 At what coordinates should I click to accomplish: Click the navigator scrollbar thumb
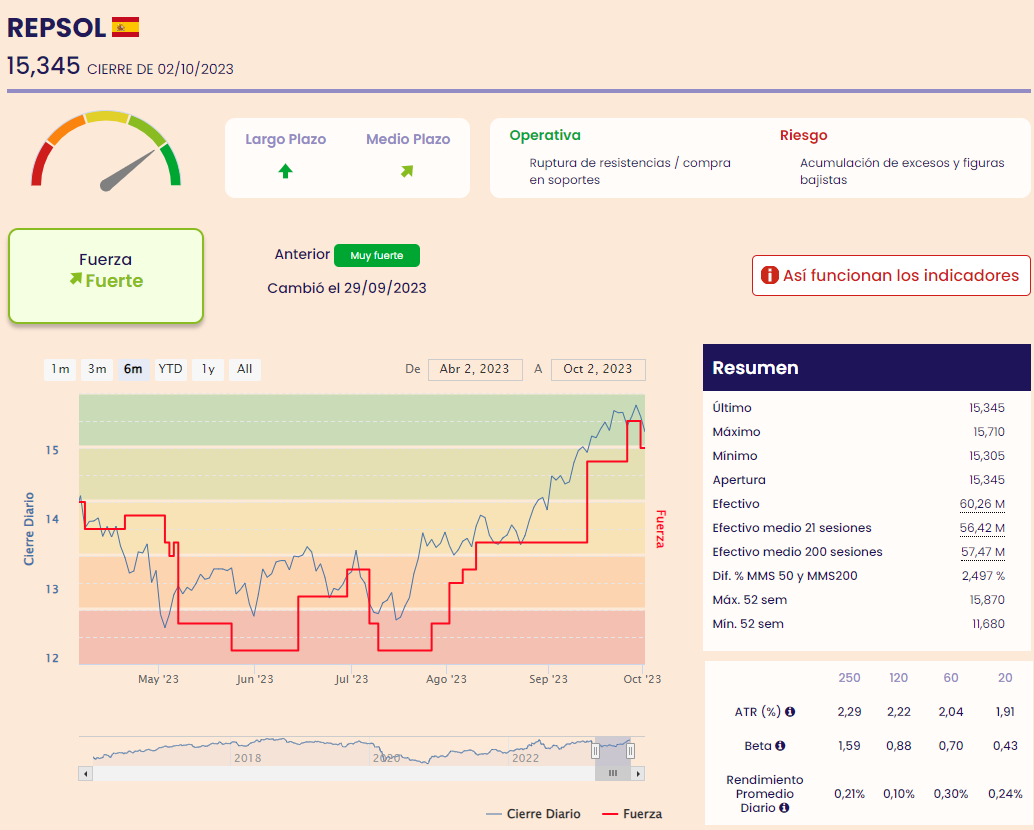(613, 773)
